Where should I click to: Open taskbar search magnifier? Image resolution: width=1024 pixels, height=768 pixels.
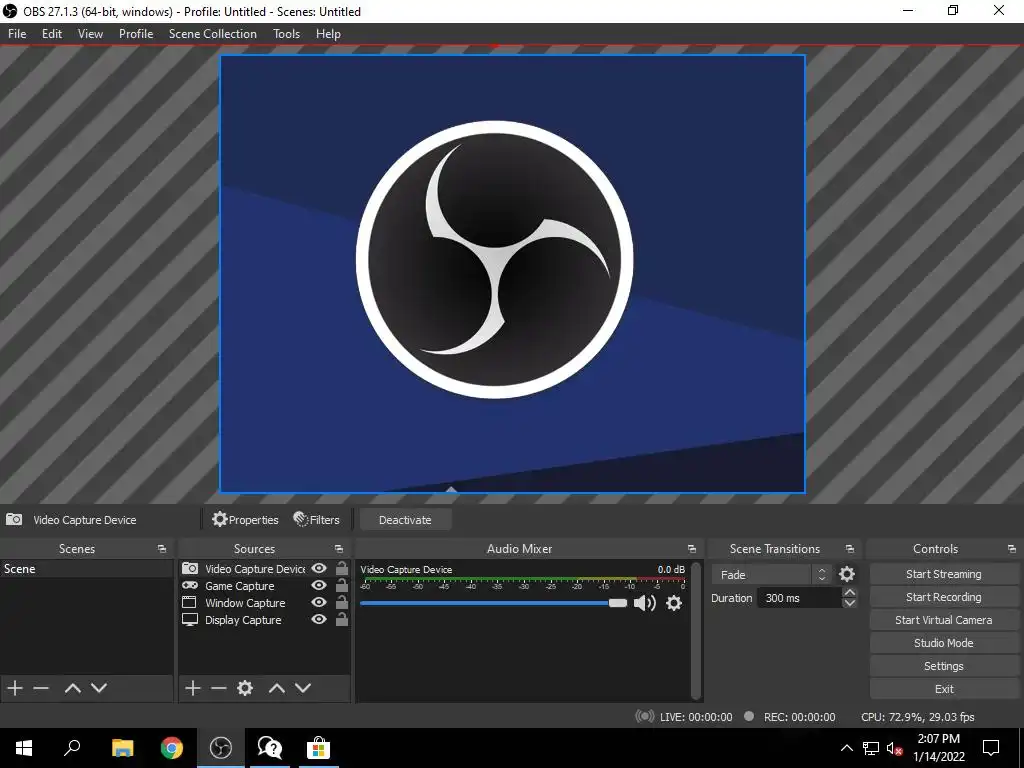72,748
